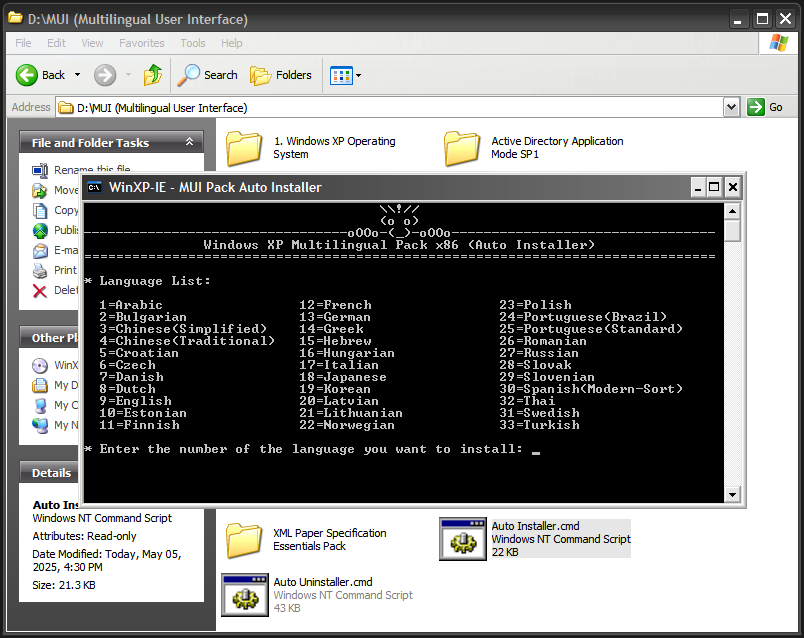Click the Go button
The height and width of the screenshot is (638, 804).
pos(766,107)
